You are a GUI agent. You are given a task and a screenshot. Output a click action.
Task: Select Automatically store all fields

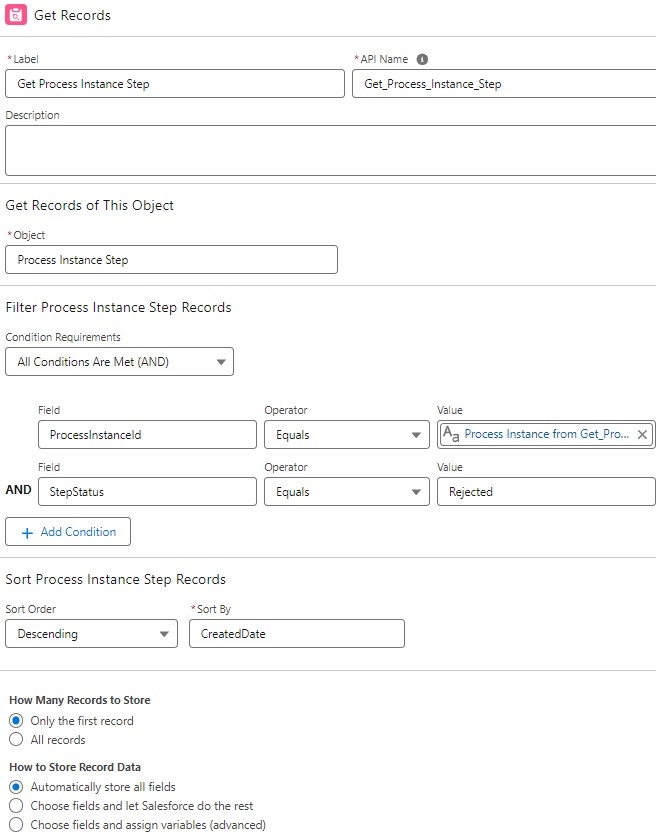pyautogui.click(x=16, y=787)
